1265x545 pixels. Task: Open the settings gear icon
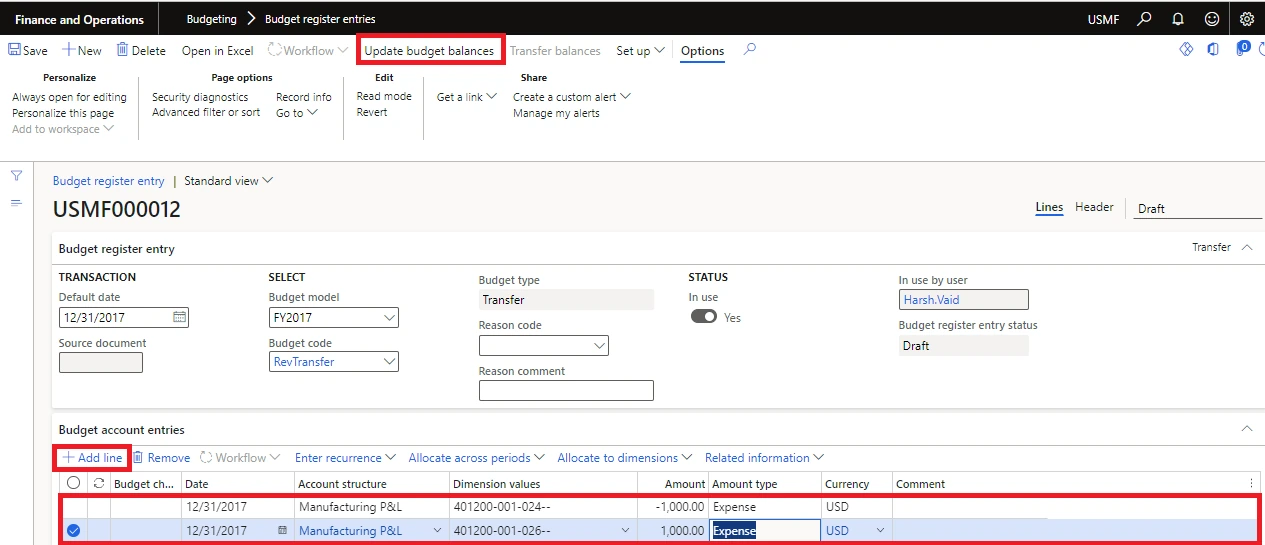[1247, 19]
